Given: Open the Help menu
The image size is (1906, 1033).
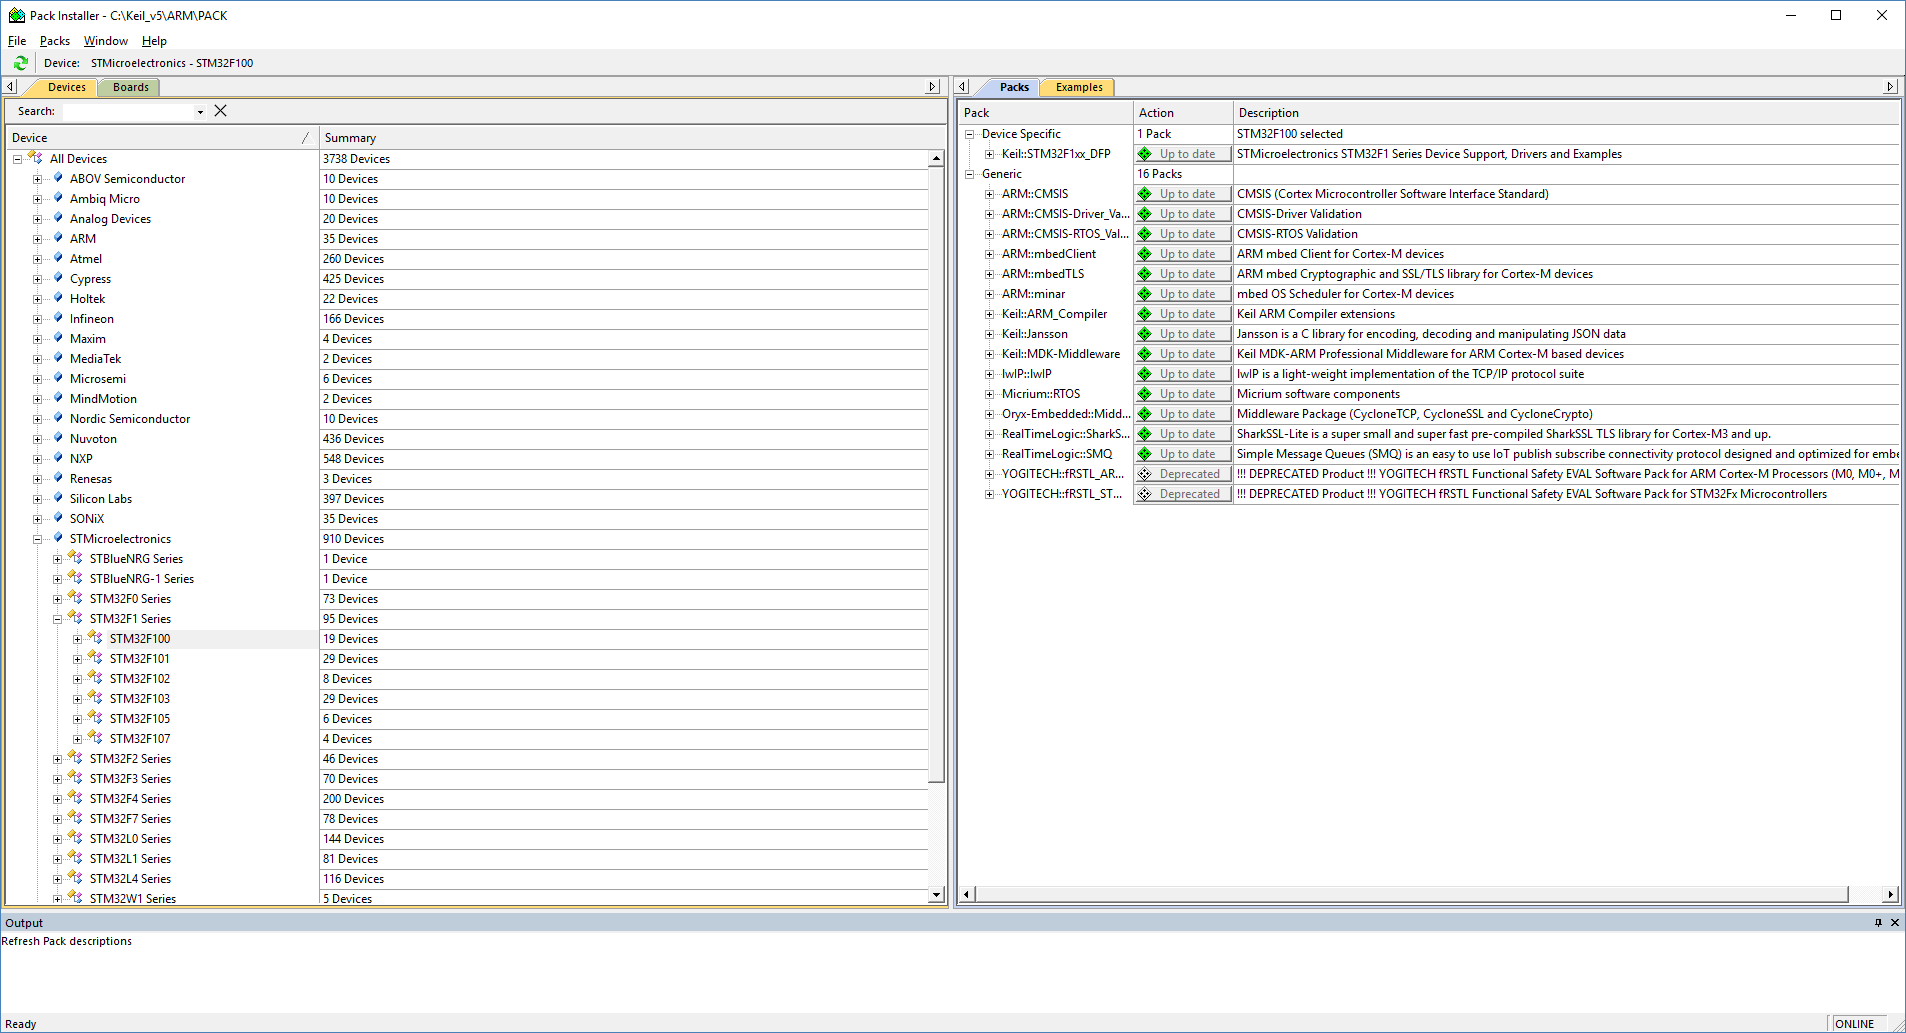Looking at the screenshot, I should (x=154, y=41).
